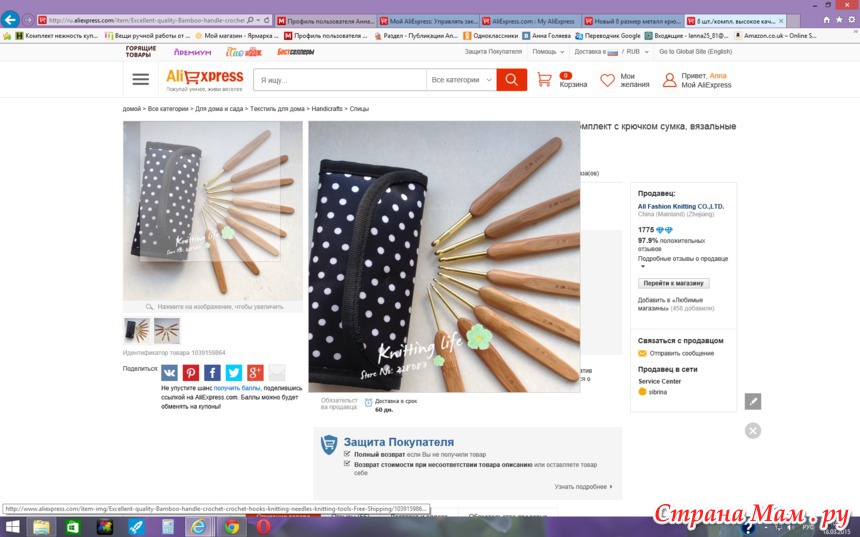Add store via 'Добавить в «Любимые магазины»'
The height and width of the screenshot is (537, 860).
(670, 304)
